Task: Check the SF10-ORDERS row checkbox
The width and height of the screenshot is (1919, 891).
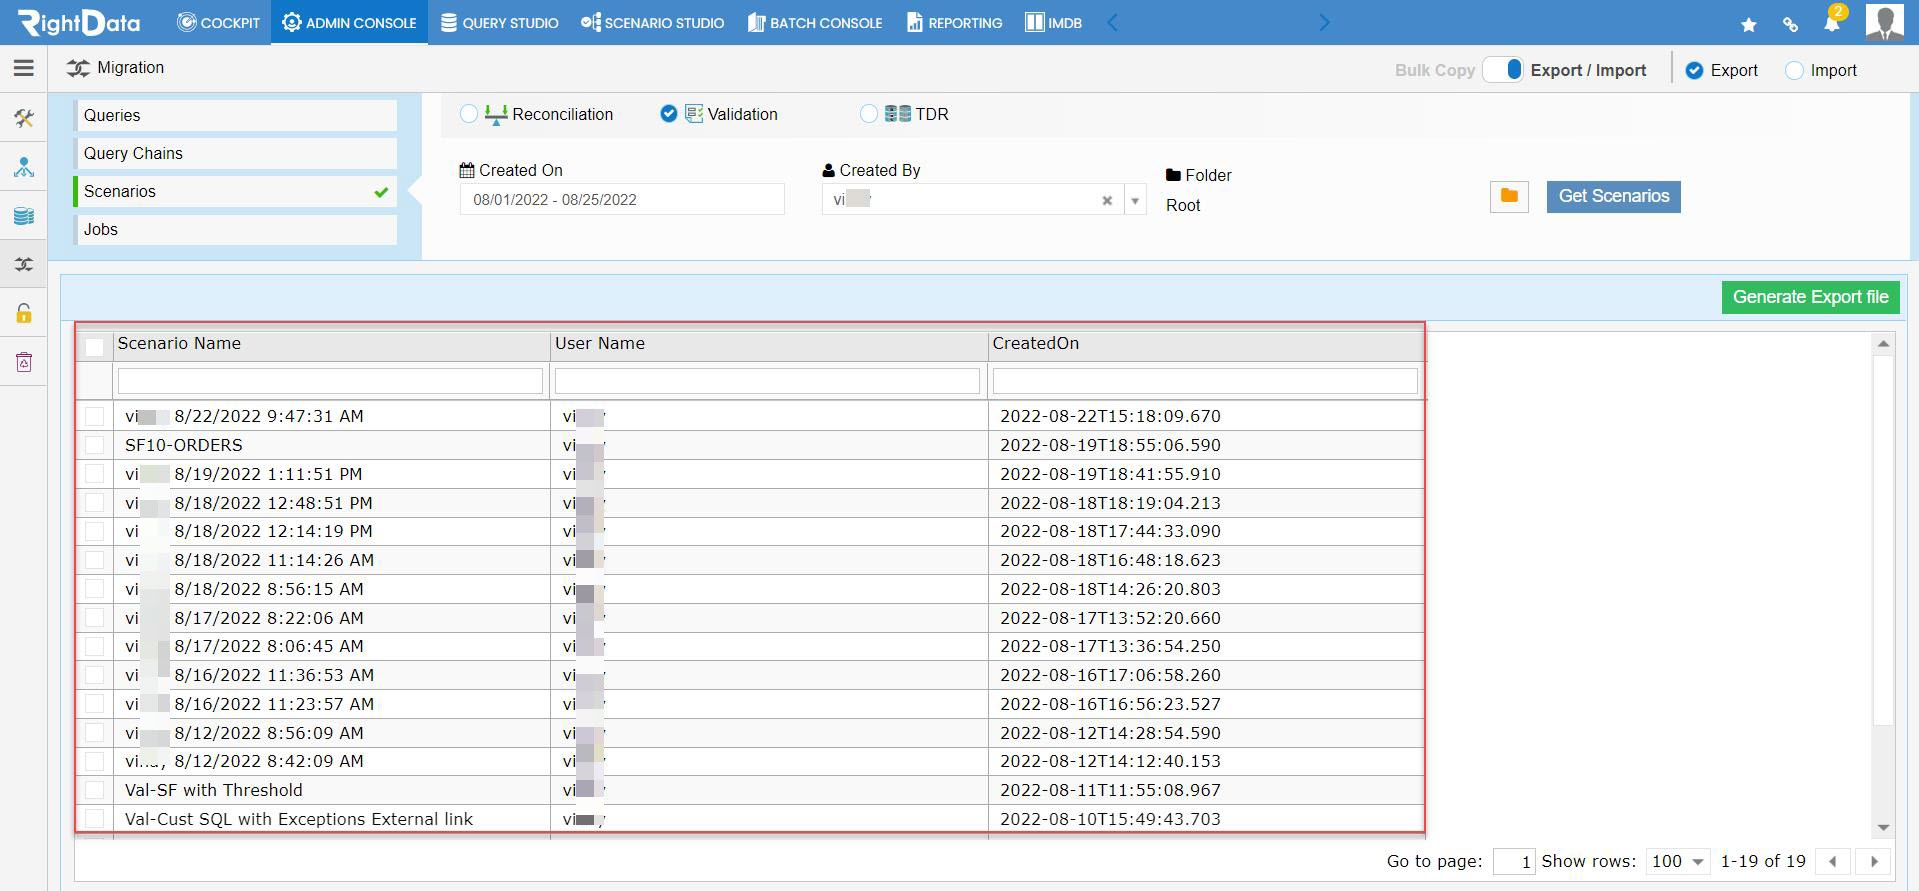Action: (x=95, y=445)
